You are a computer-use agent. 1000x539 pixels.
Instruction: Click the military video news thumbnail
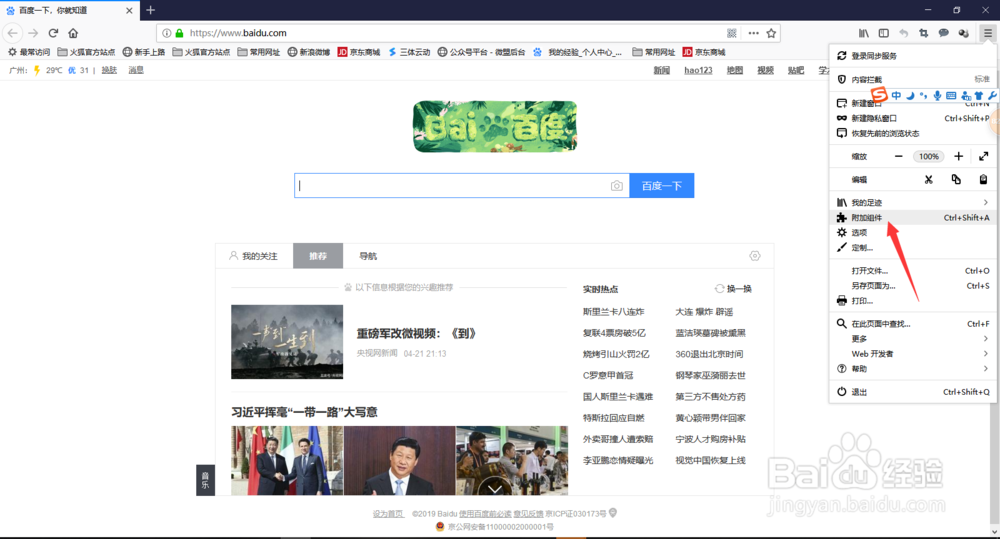tap(287, 342)
